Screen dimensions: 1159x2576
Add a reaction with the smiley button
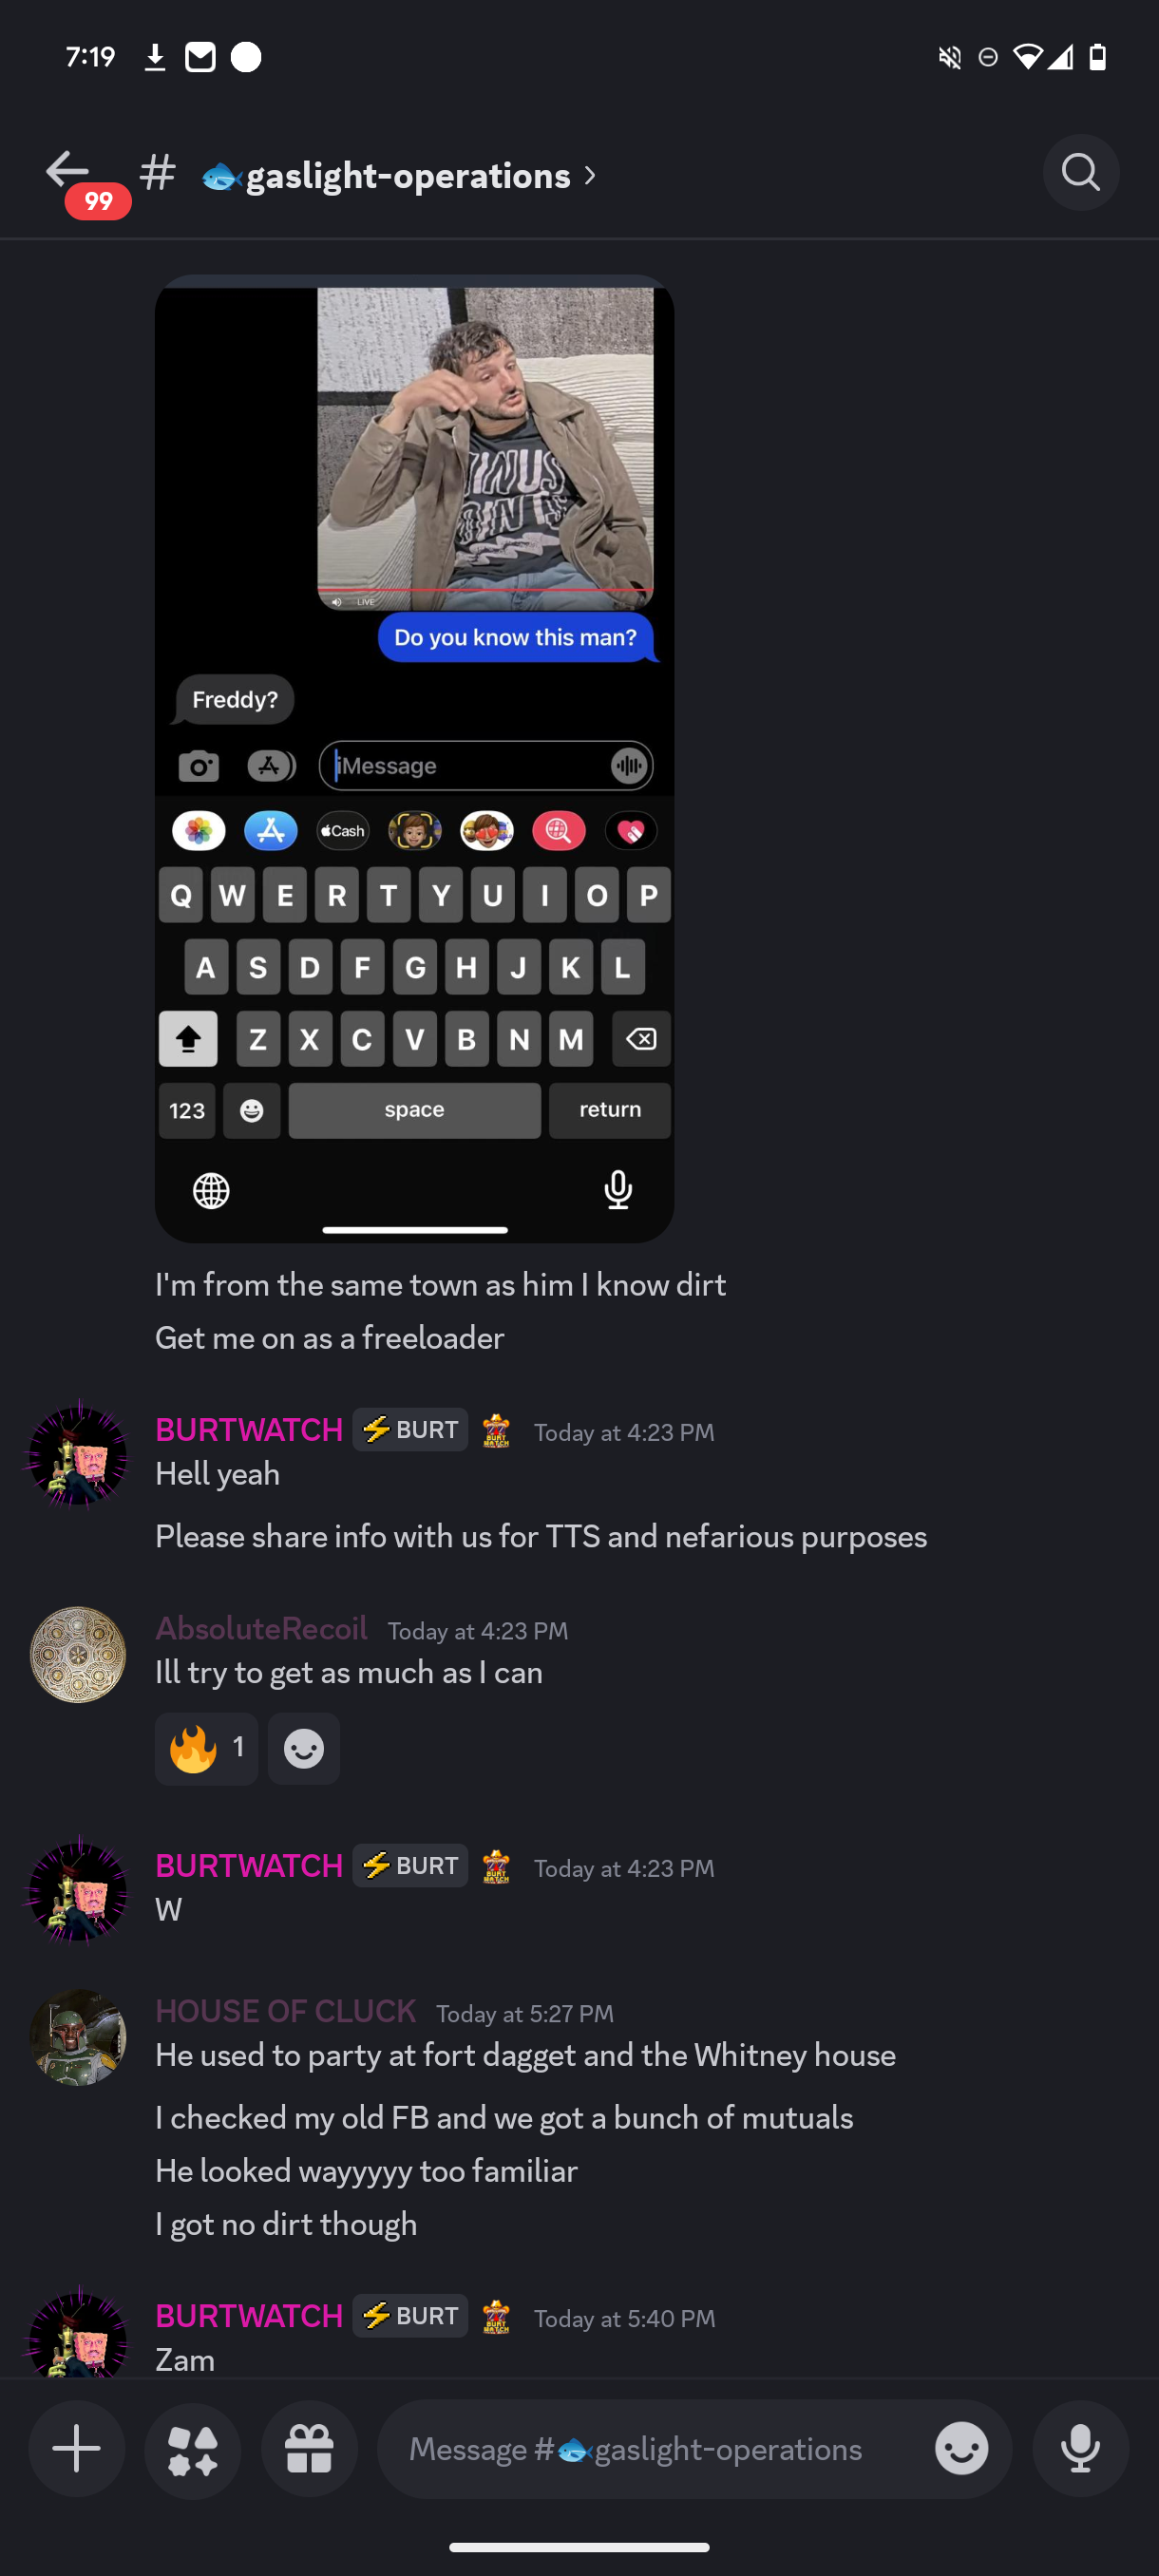click(304, 1748)
